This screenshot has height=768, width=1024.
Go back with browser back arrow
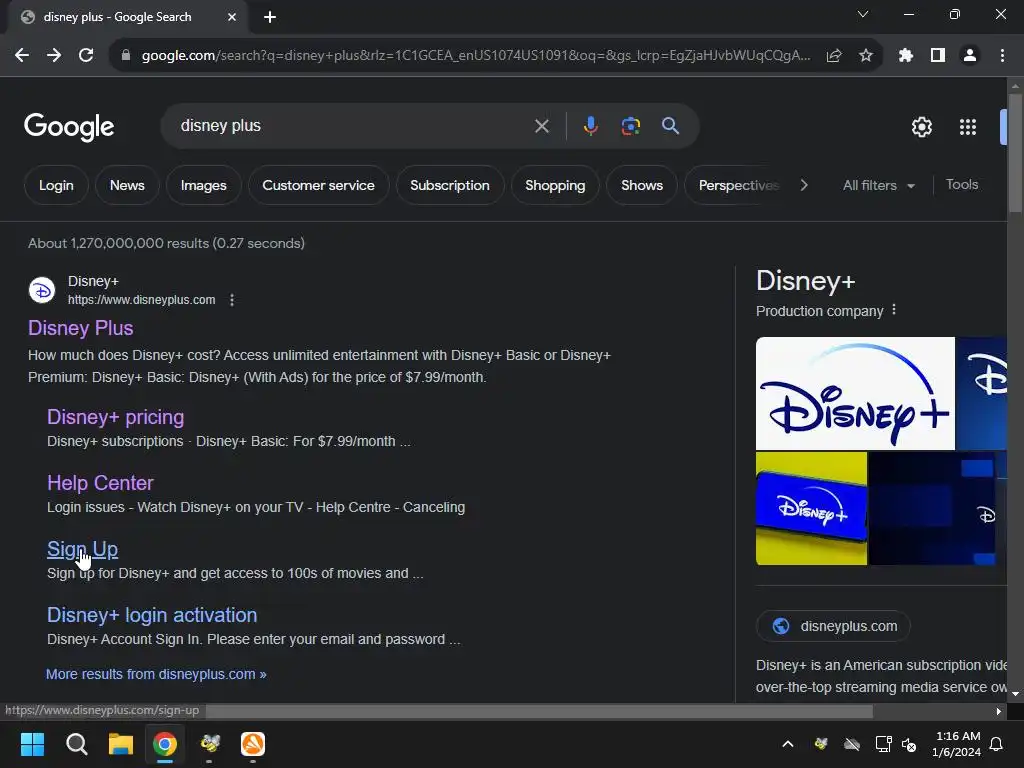pos(22,56)
